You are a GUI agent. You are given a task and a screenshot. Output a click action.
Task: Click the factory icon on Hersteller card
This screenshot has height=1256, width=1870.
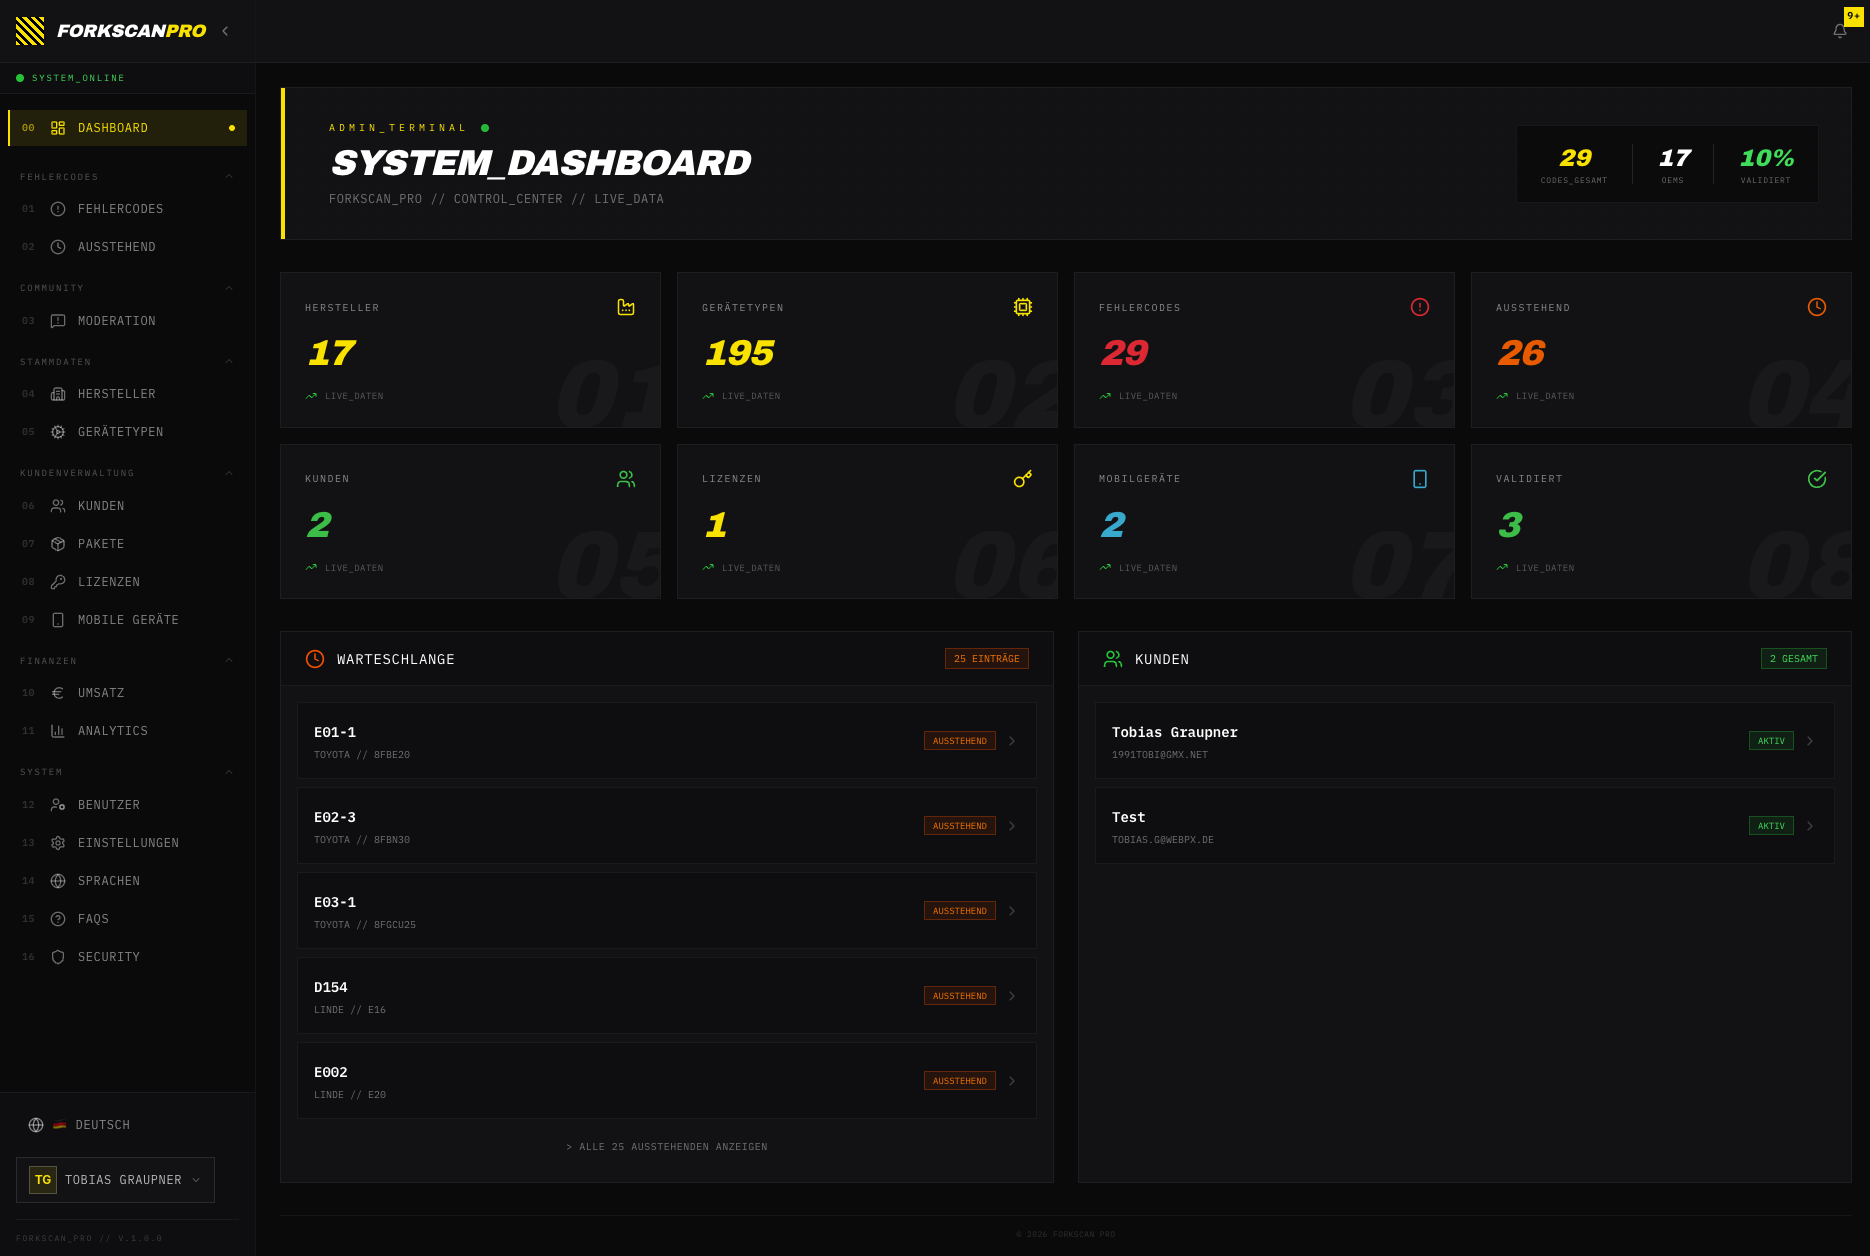point(626,307)
